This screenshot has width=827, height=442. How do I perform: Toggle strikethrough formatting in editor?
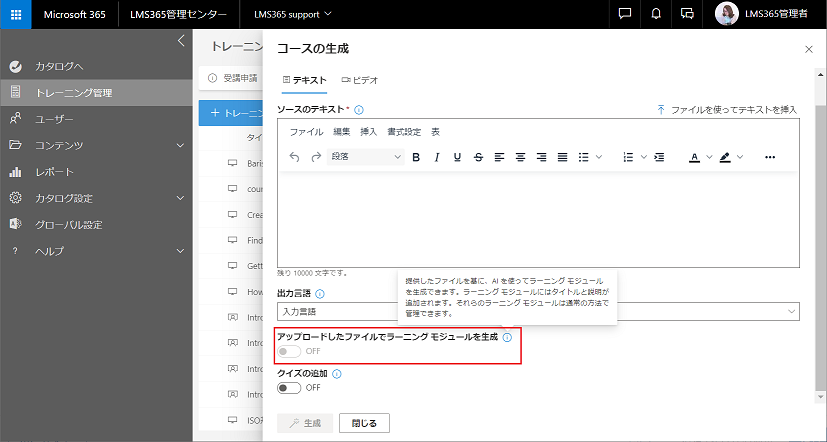[x=478, y=157]
